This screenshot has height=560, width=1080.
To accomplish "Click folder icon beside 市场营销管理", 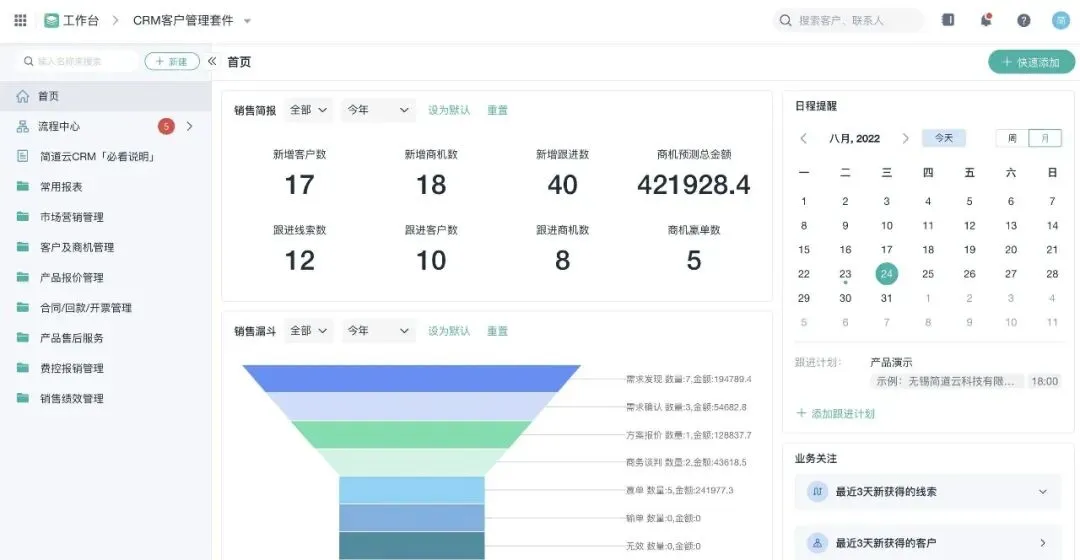I will pyautogui.click(x=23, y=217).
